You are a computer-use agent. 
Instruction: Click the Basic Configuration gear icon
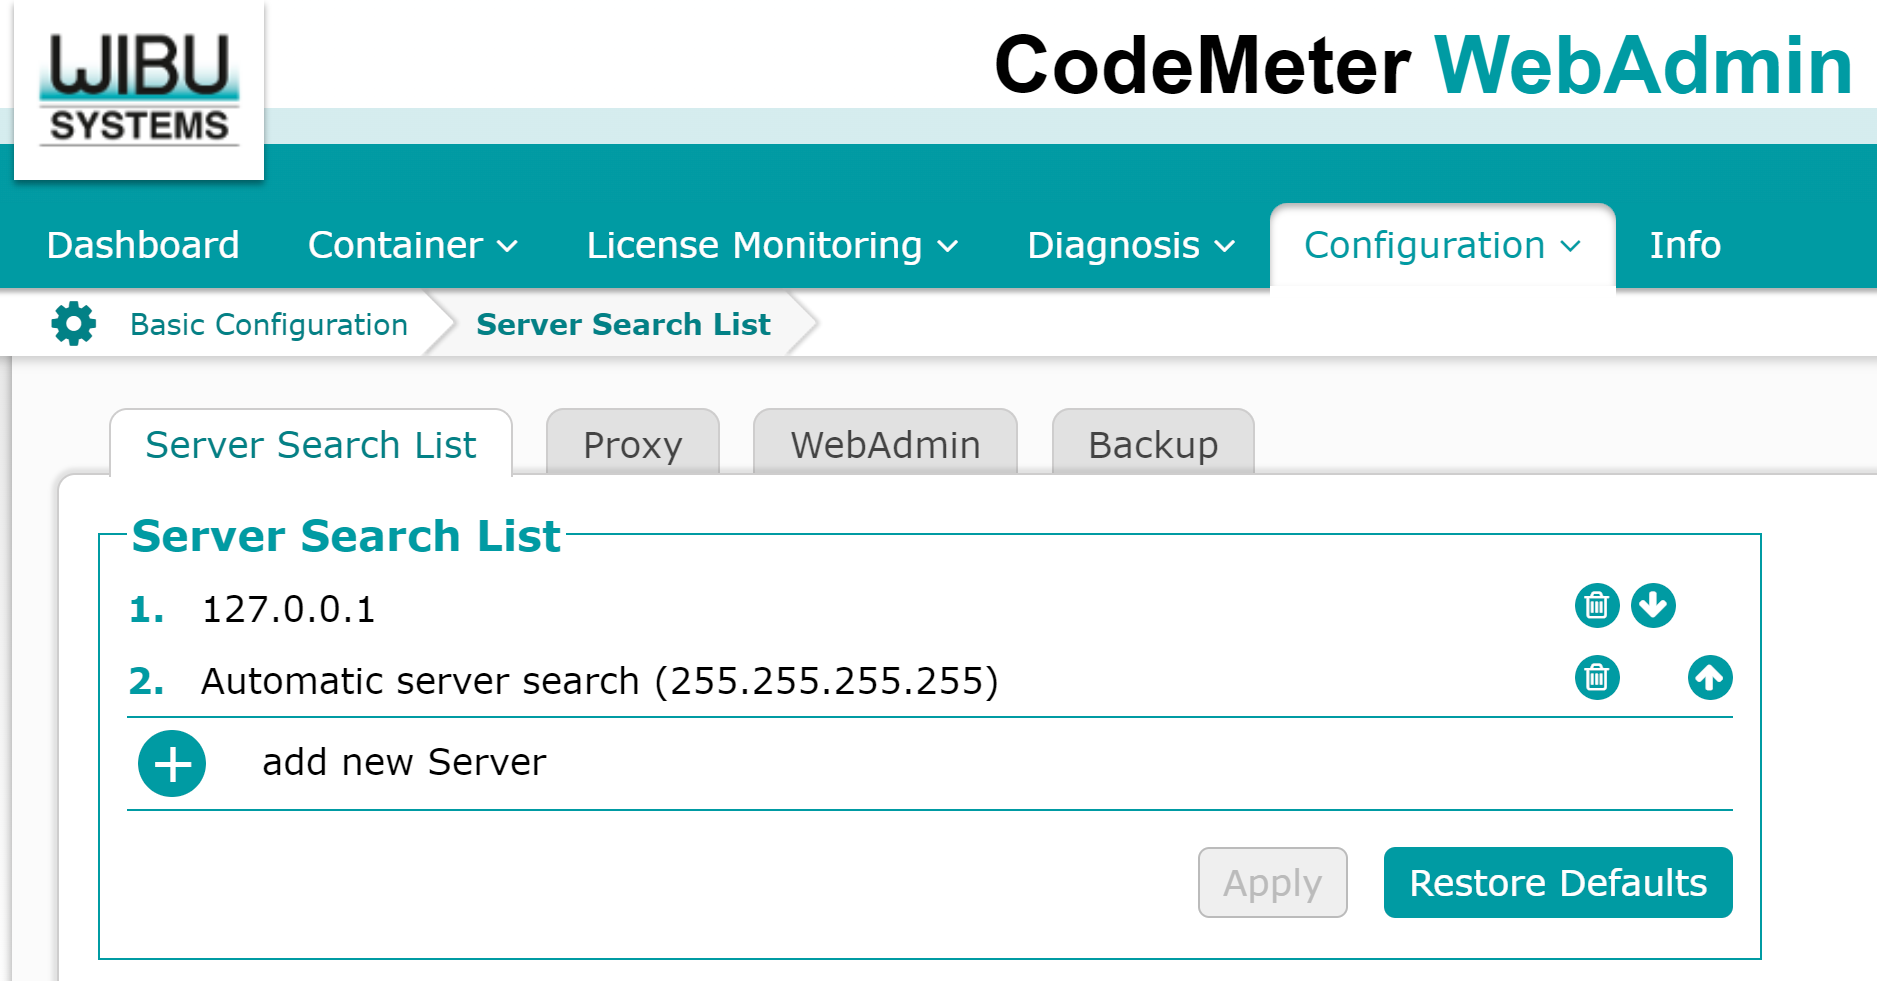point(73,324)
